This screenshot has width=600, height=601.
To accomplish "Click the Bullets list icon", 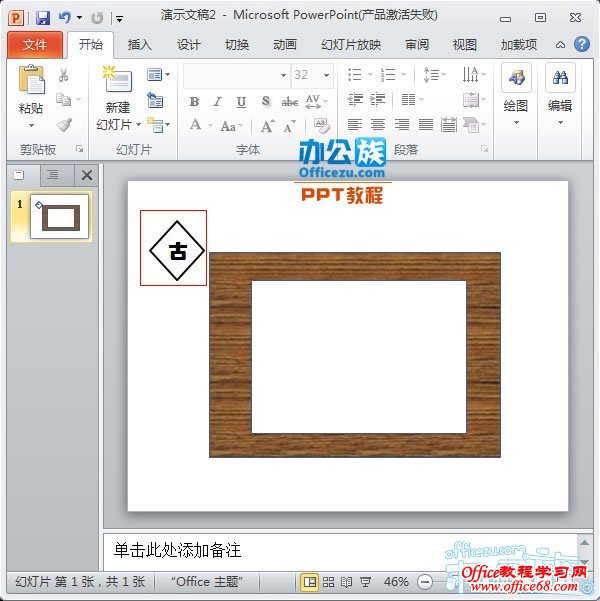I will 355,74.
